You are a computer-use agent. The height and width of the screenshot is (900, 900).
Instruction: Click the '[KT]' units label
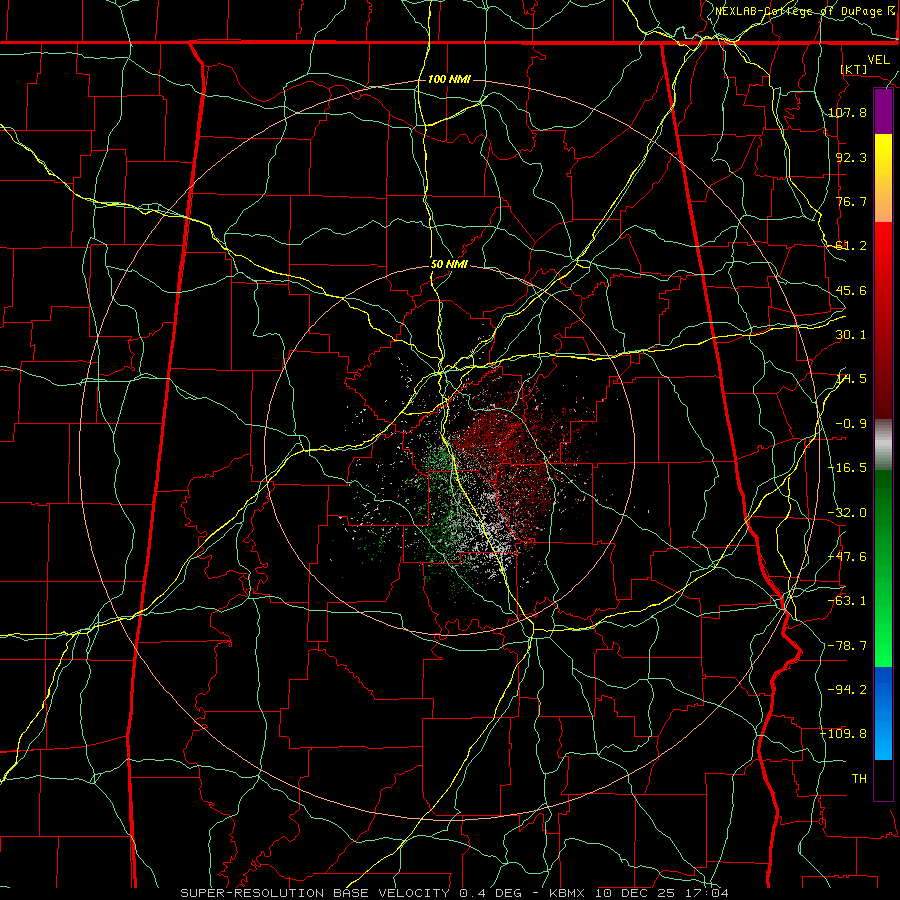point(854,69)
